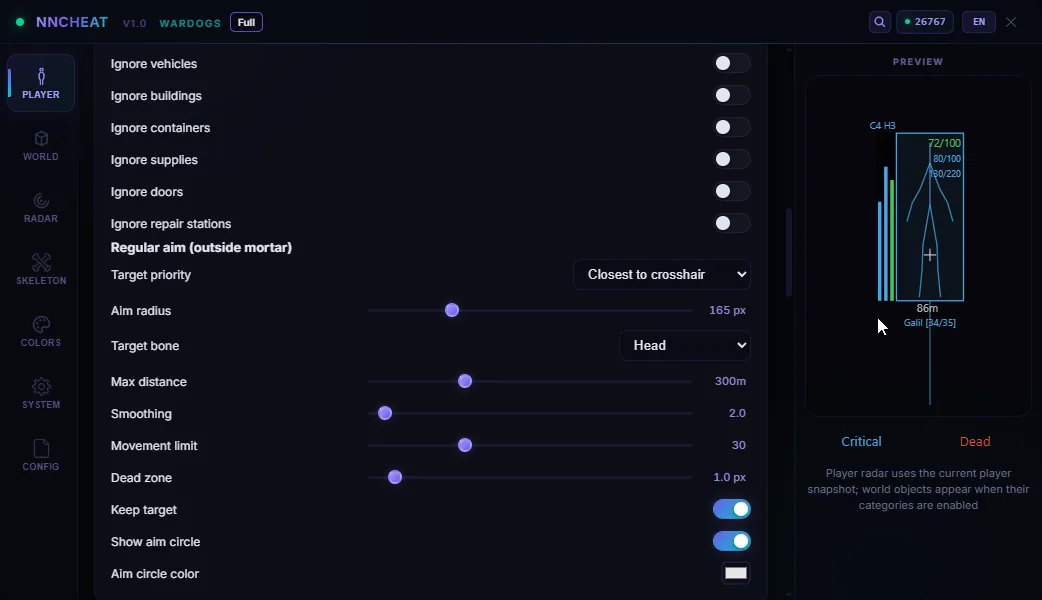Screen dimensions: 1042x600
Task: Turn on Ignore containers
Action: click(731, 127)
